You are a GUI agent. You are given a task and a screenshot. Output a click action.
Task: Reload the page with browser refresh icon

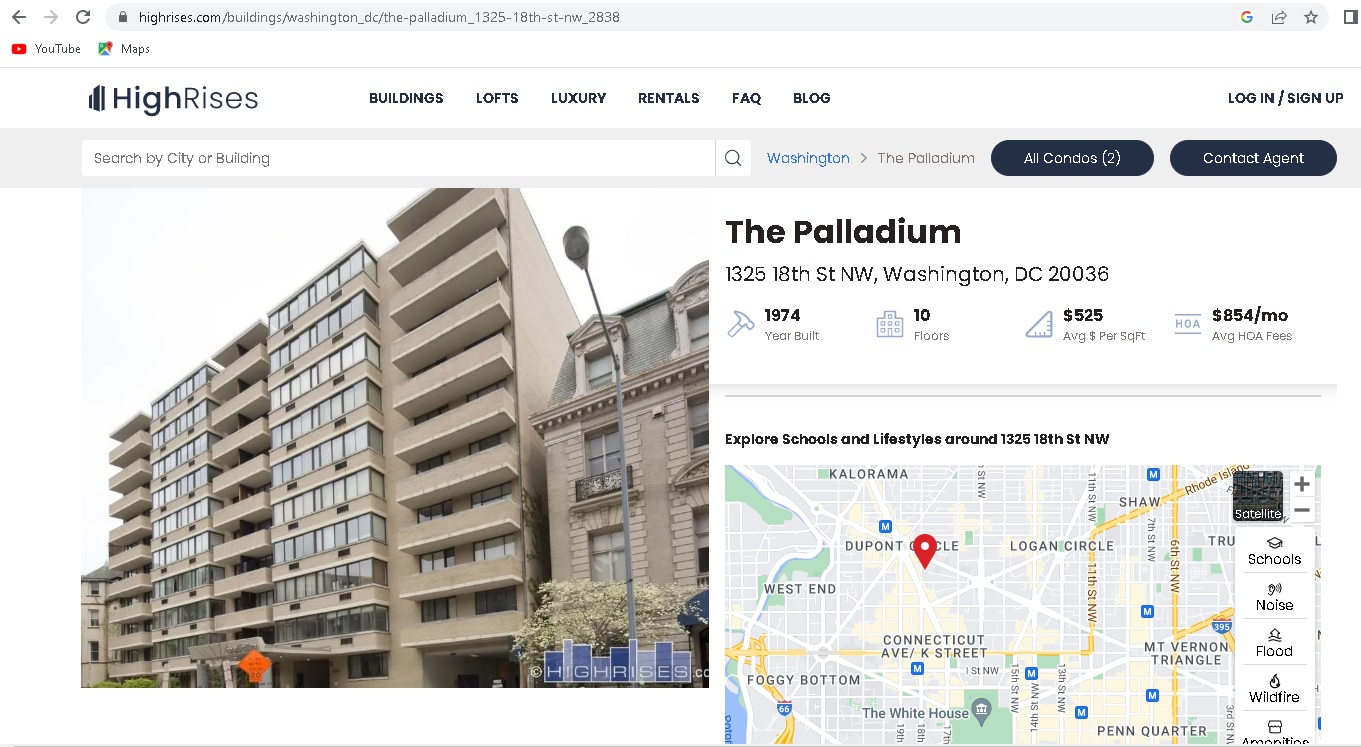coord(83,17)
